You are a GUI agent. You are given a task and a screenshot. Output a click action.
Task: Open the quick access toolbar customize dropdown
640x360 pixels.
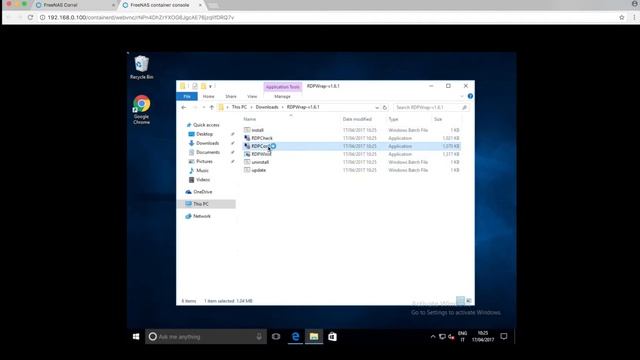point(210,87)
